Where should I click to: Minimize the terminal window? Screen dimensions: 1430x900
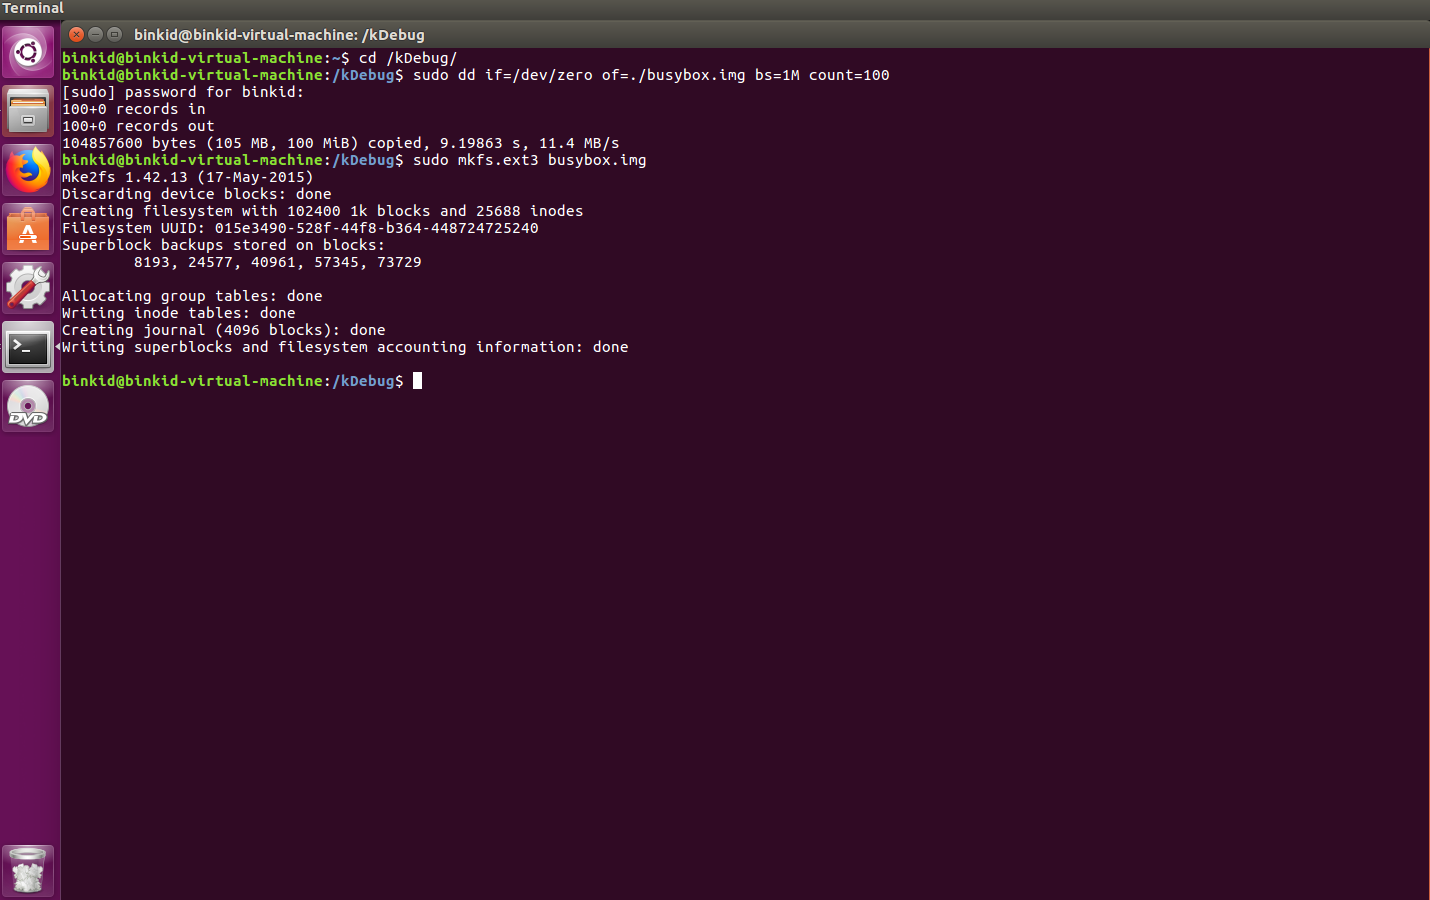[96, 34]
